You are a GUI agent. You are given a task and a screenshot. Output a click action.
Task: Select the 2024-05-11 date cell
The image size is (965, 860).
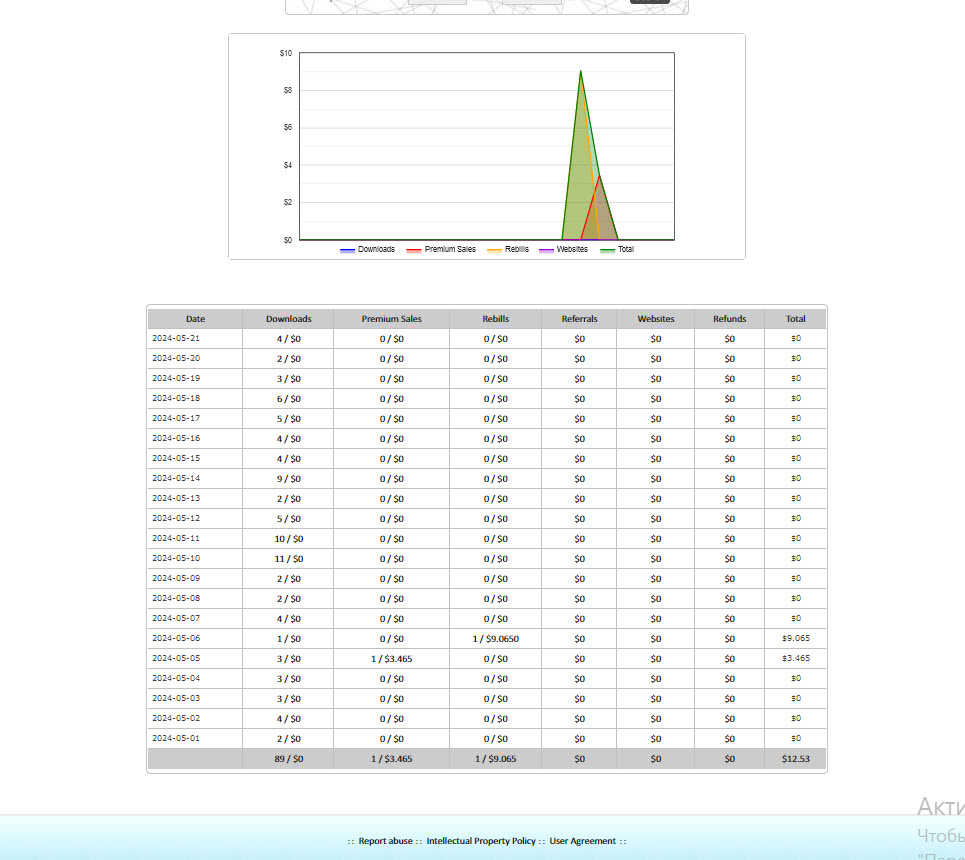pos(195,539)
